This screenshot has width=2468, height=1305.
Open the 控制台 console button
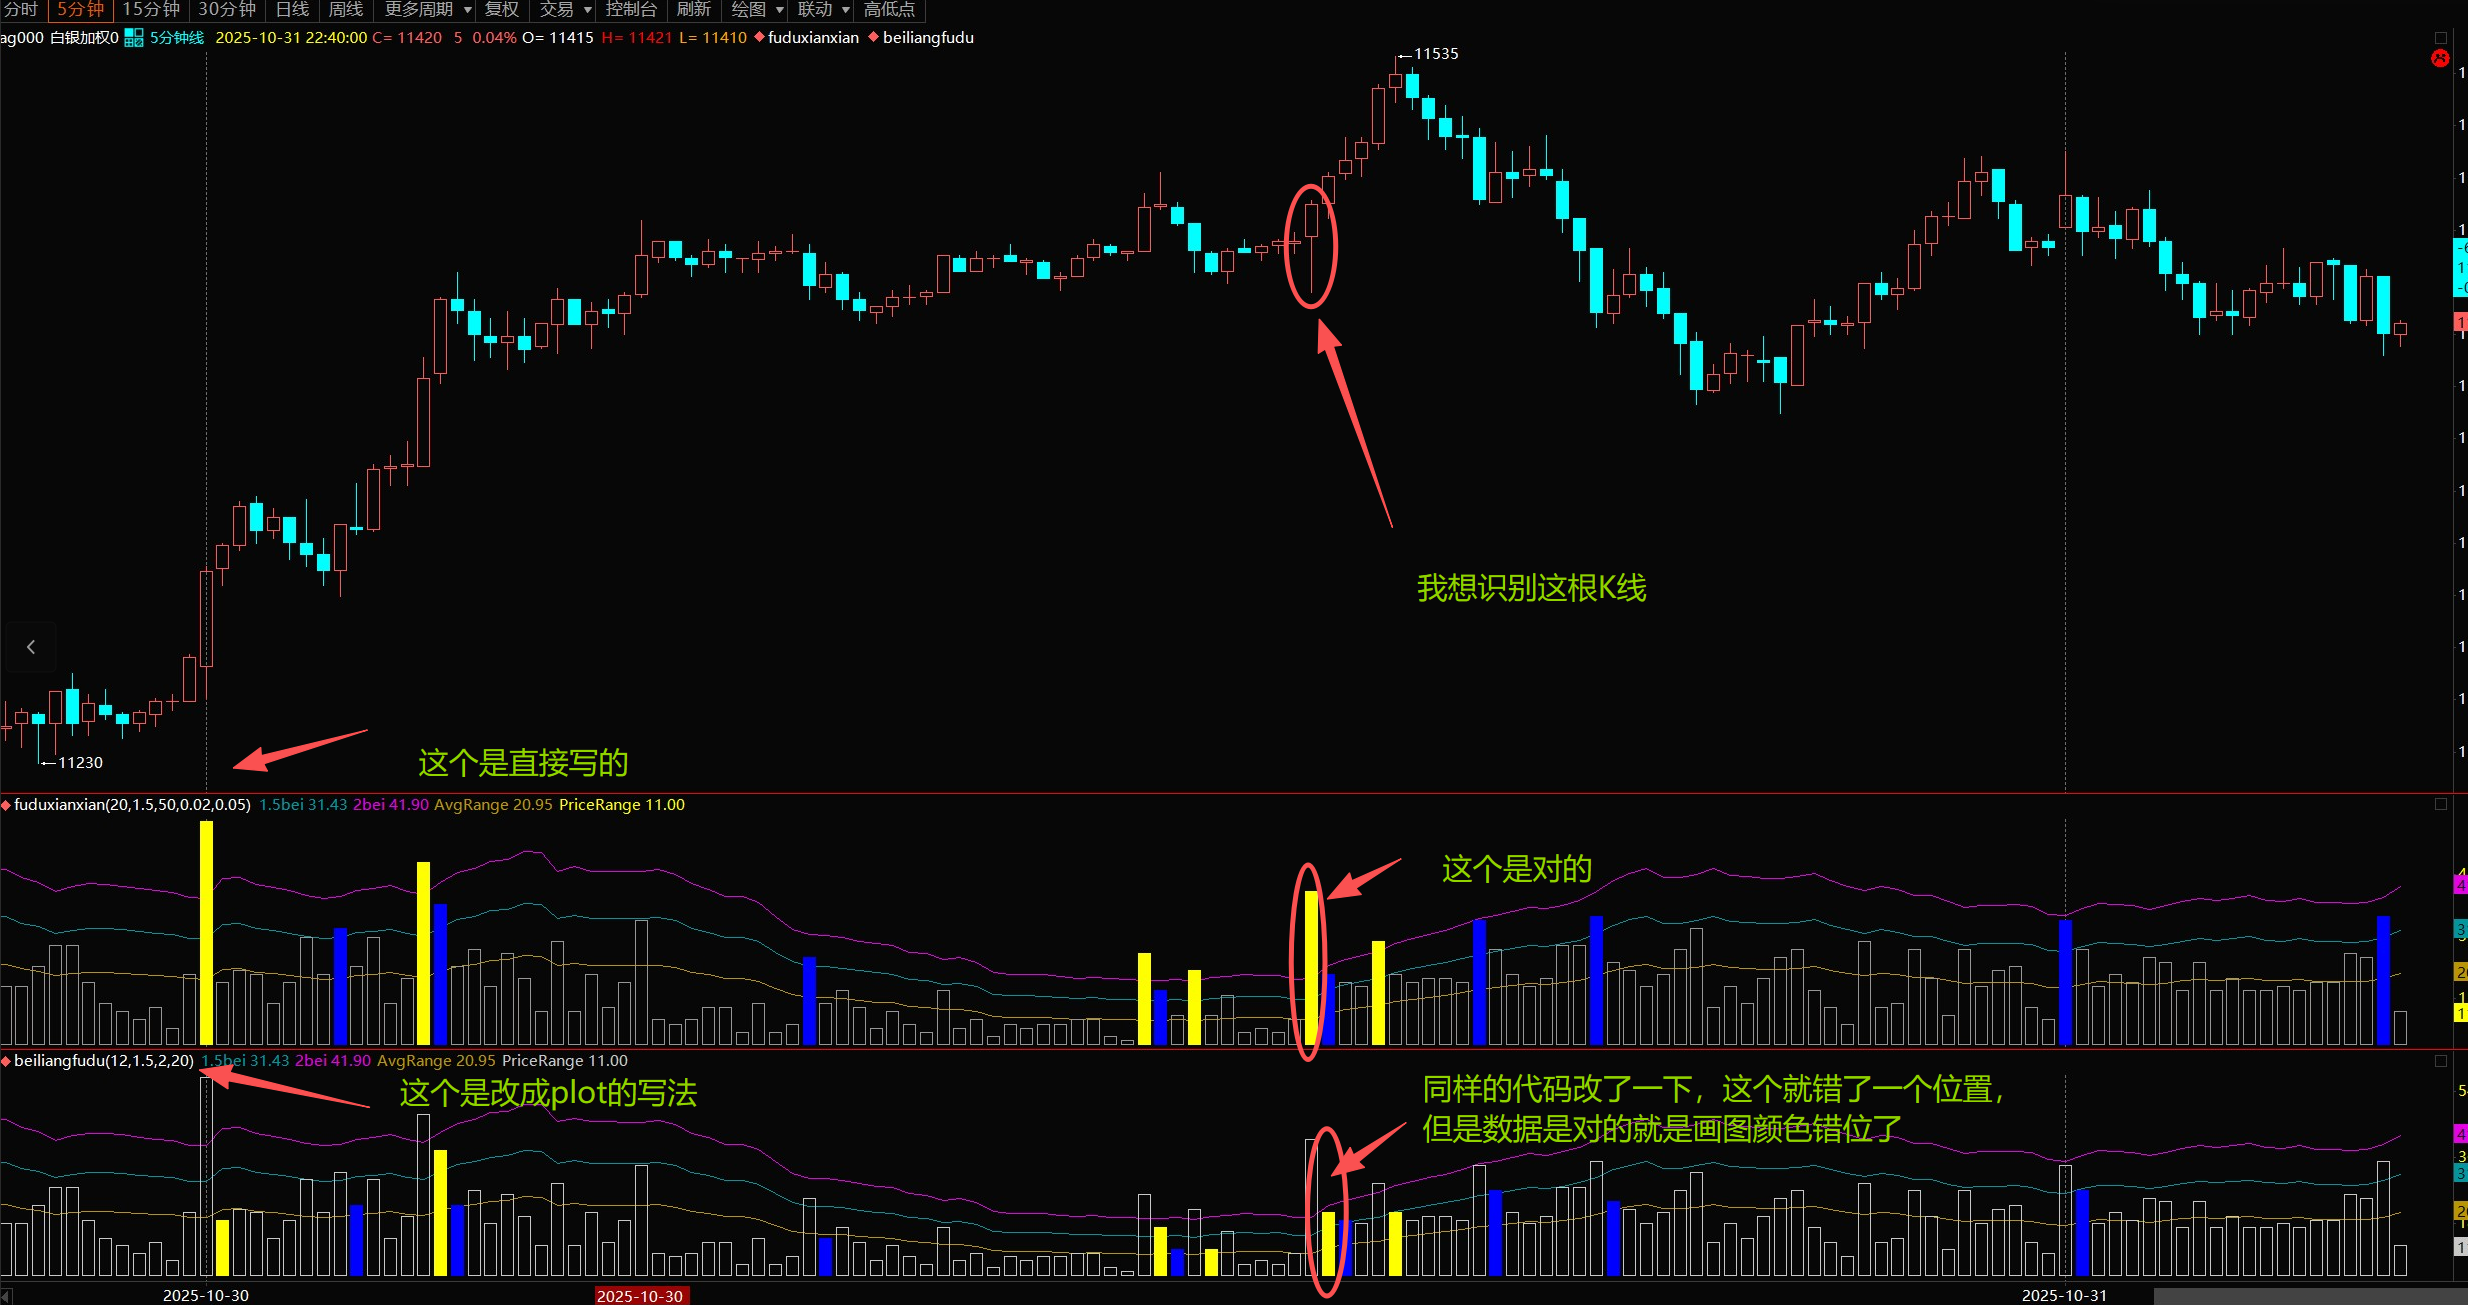[631, 10]
